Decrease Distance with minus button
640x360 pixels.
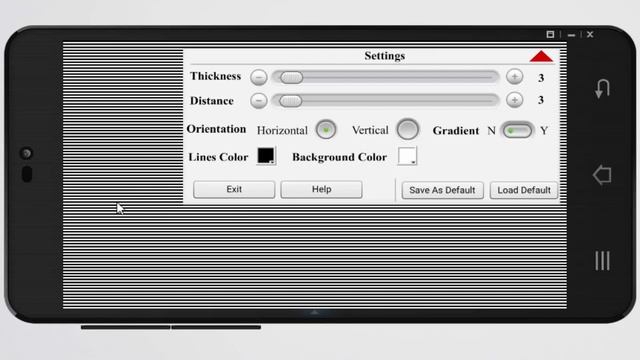pos(259,100)
